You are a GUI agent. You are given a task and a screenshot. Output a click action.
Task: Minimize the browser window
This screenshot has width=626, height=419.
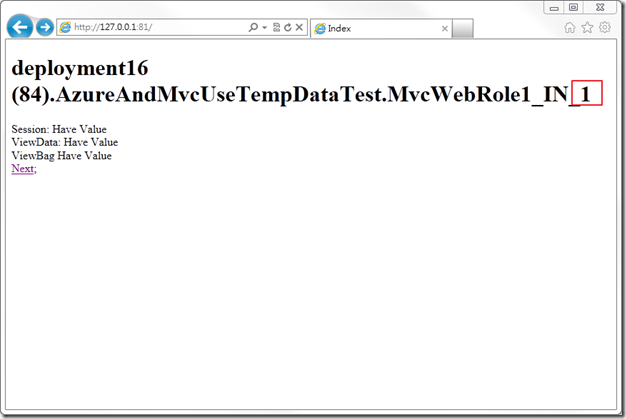[x=554, y=8]
